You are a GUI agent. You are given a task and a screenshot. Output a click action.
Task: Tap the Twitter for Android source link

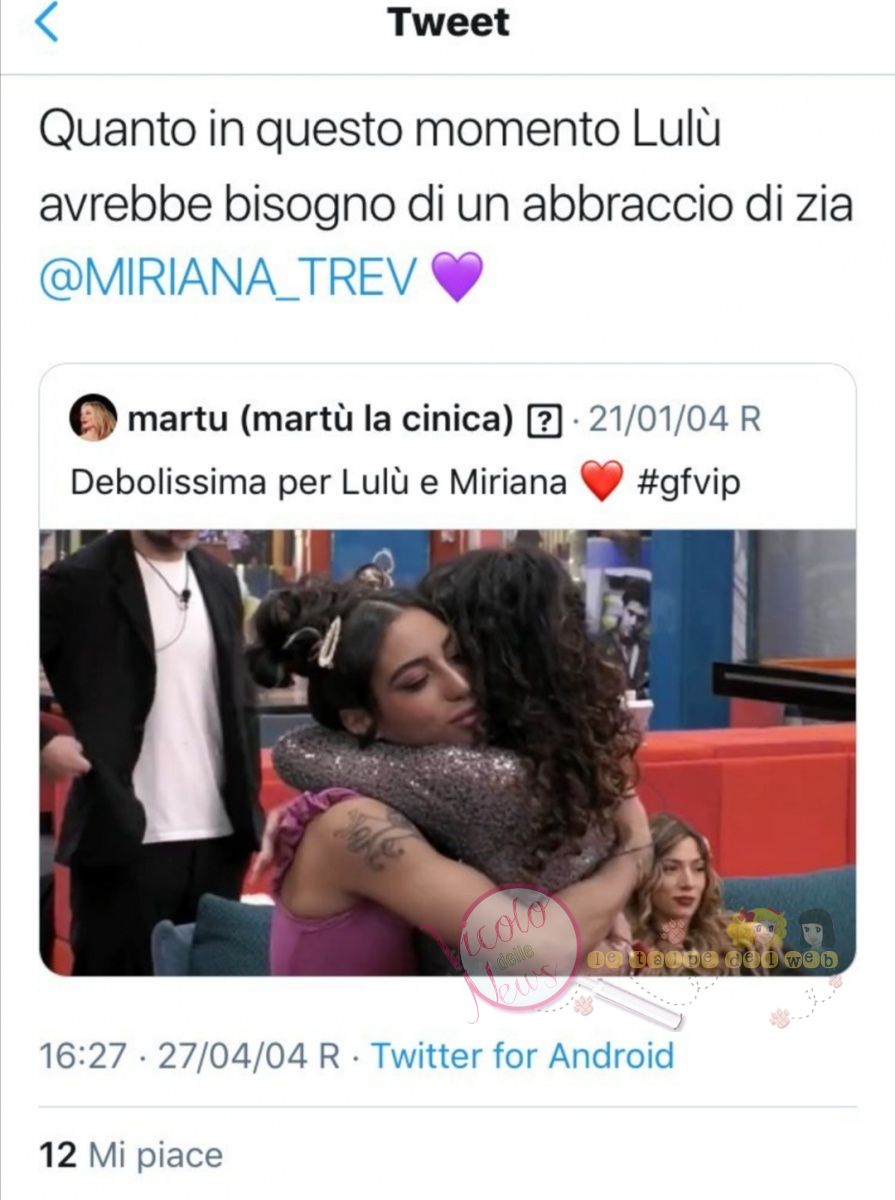[x=523, y=1056]
